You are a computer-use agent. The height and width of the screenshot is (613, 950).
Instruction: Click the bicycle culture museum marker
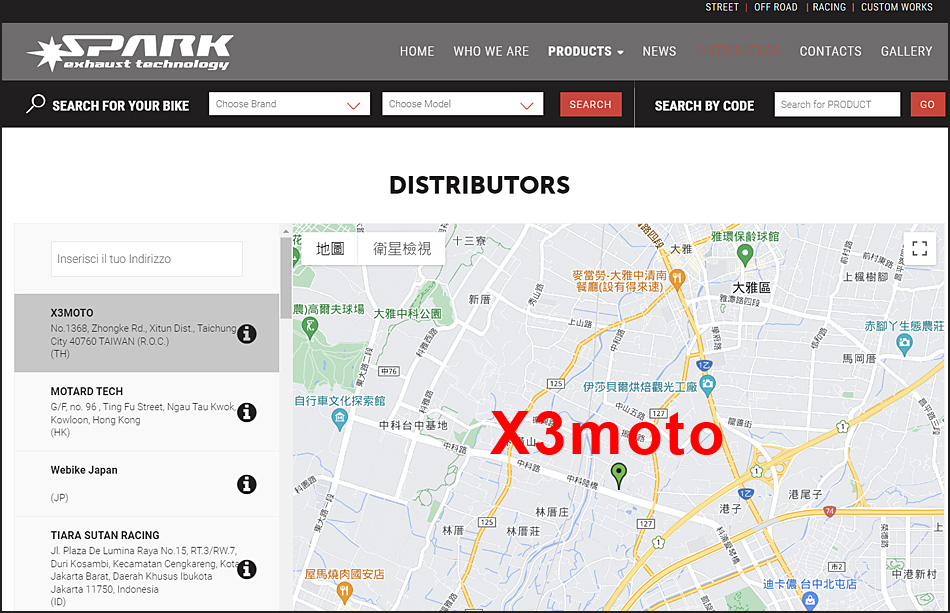(x=340, y=419)
